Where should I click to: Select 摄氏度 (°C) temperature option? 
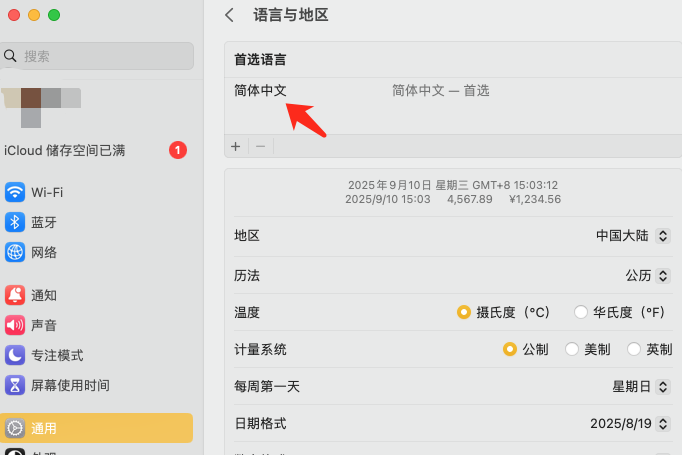[x=464, y=312]
